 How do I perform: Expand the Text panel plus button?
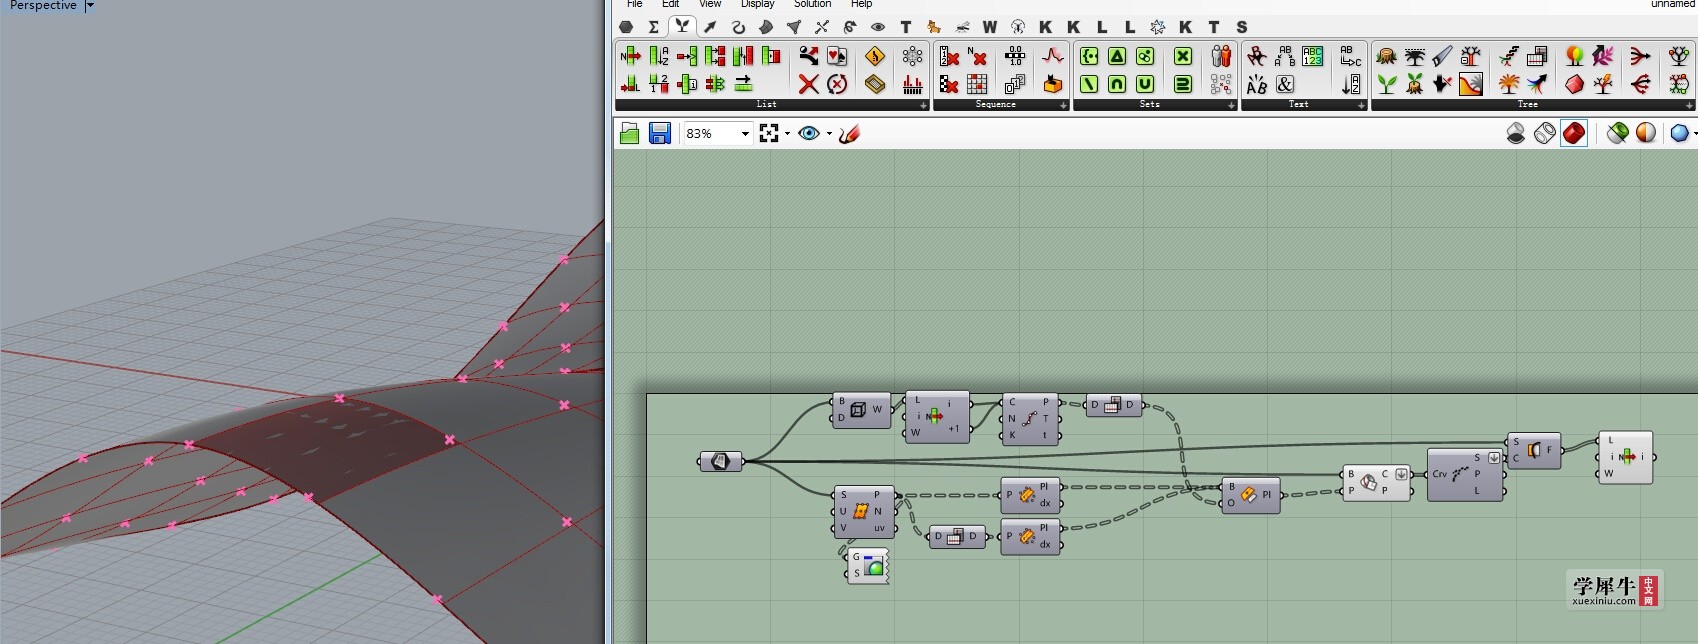pos(1361,105)
